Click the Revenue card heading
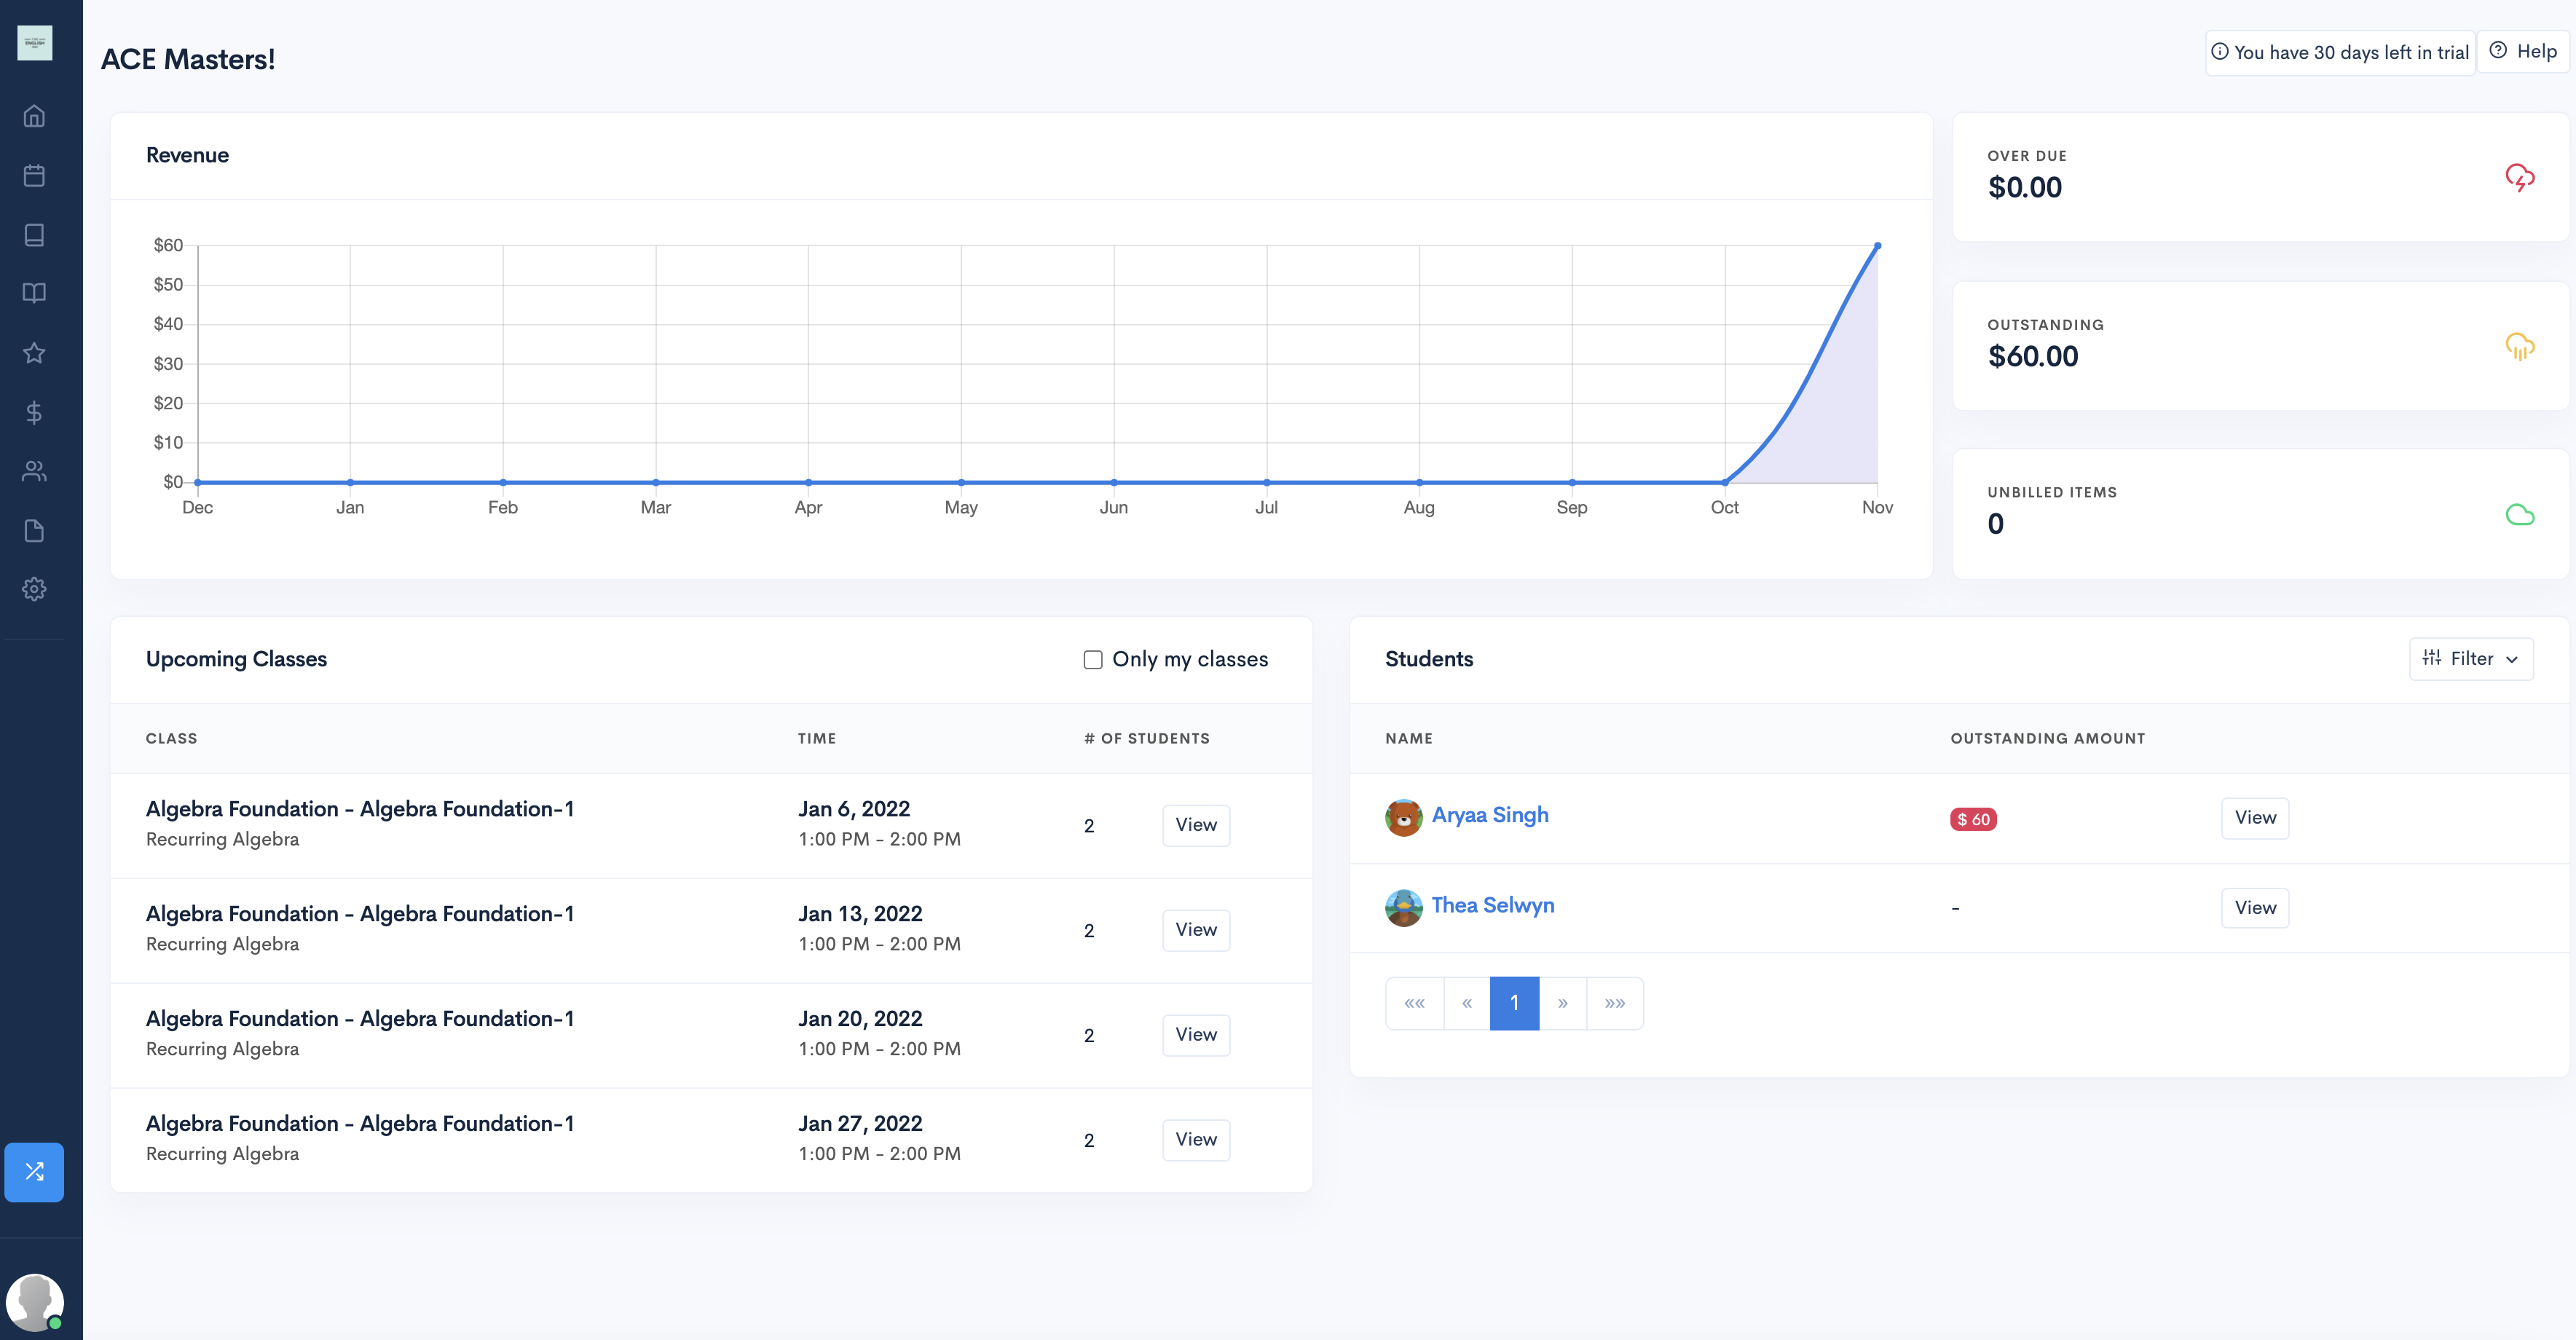 pos(187,155)
